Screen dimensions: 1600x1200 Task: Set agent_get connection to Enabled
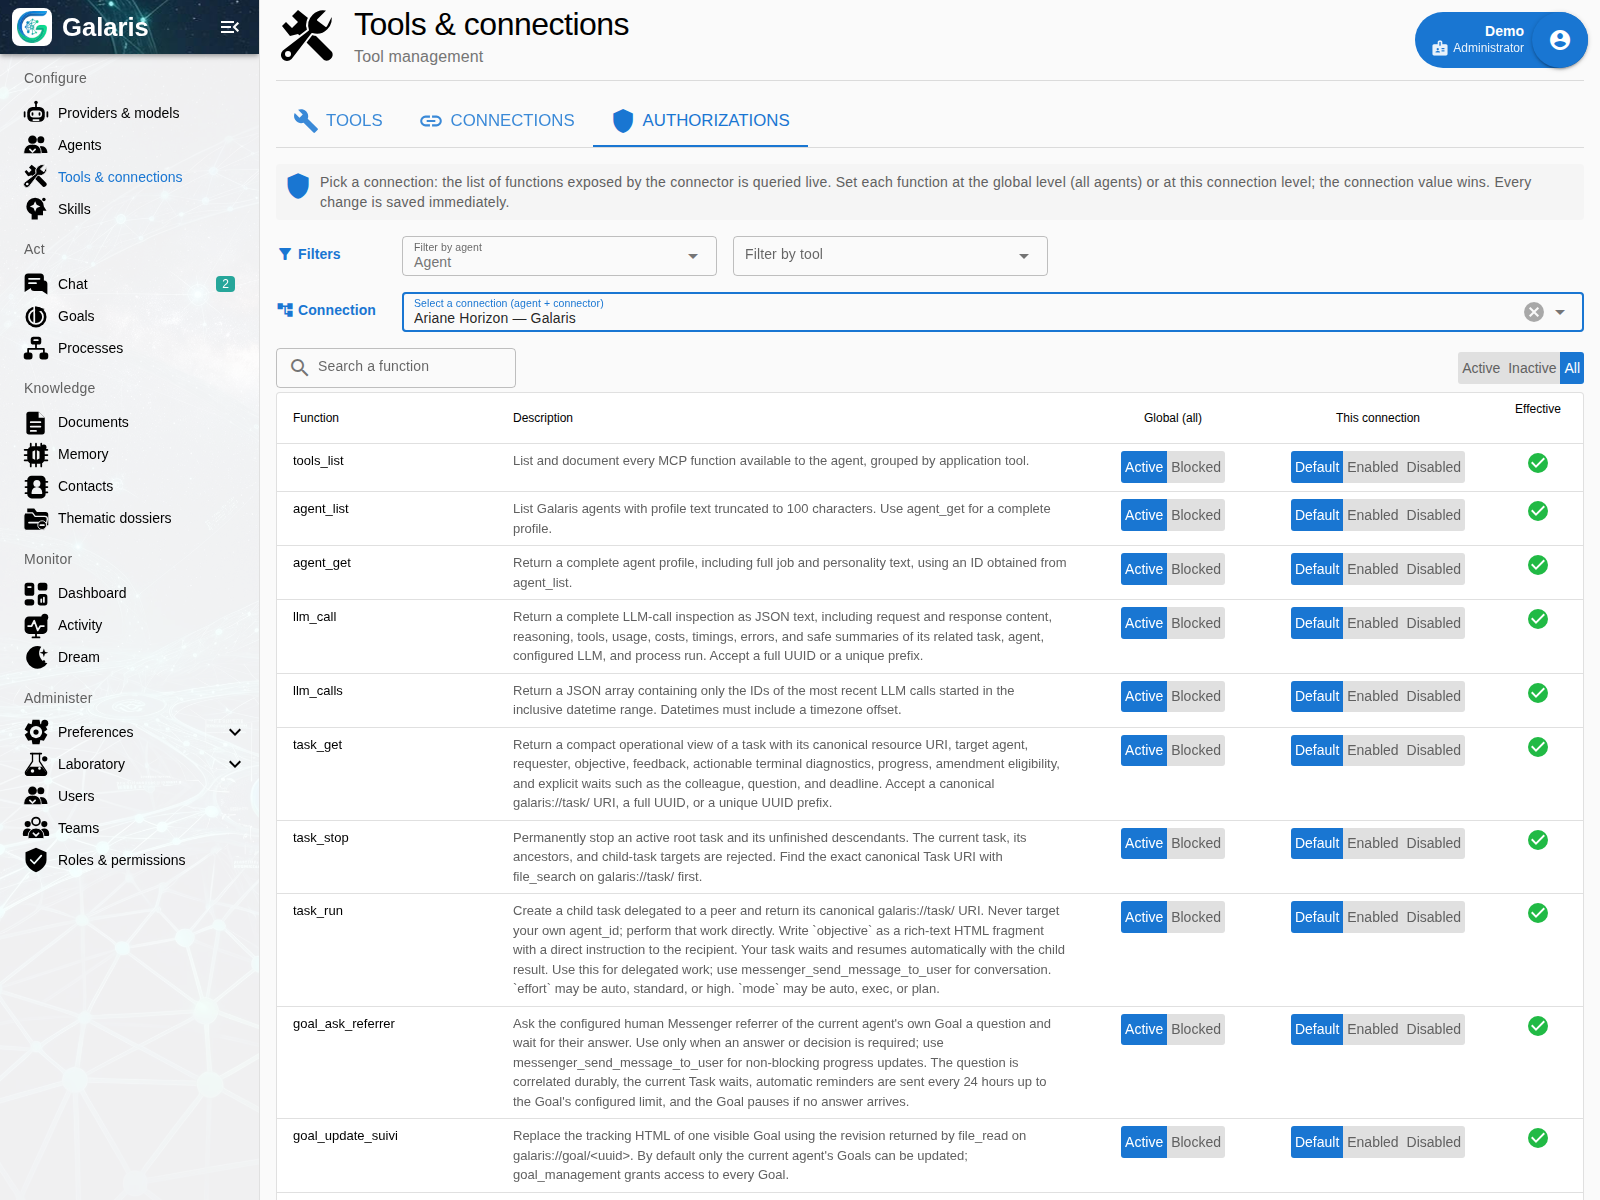1372,569
